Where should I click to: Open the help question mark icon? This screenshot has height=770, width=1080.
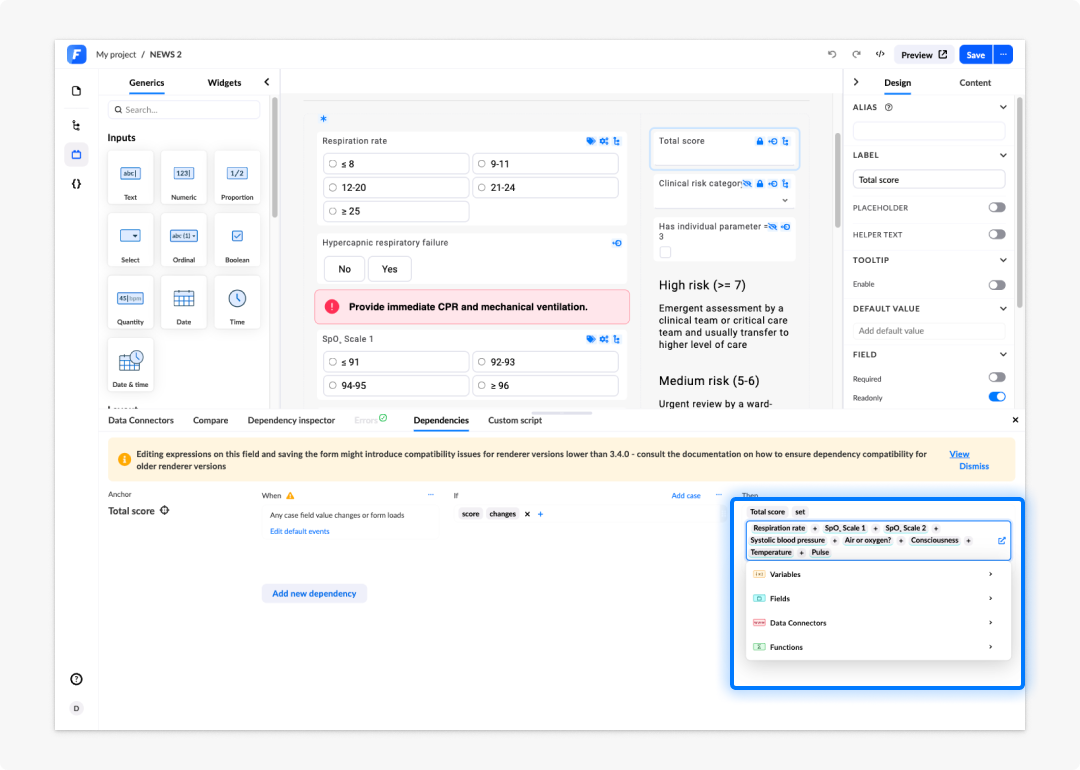pos(76,679)
